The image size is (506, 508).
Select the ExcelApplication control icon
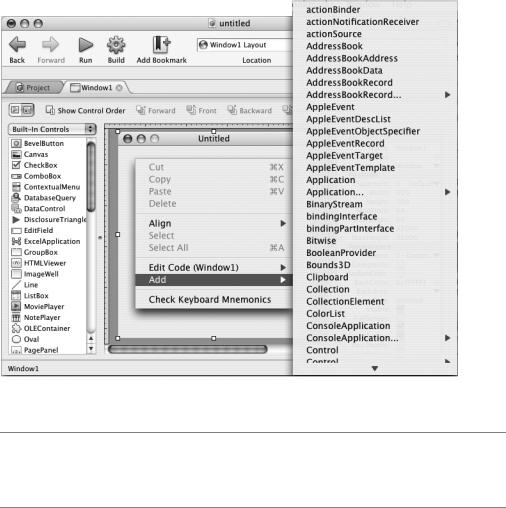coord(16,241)
